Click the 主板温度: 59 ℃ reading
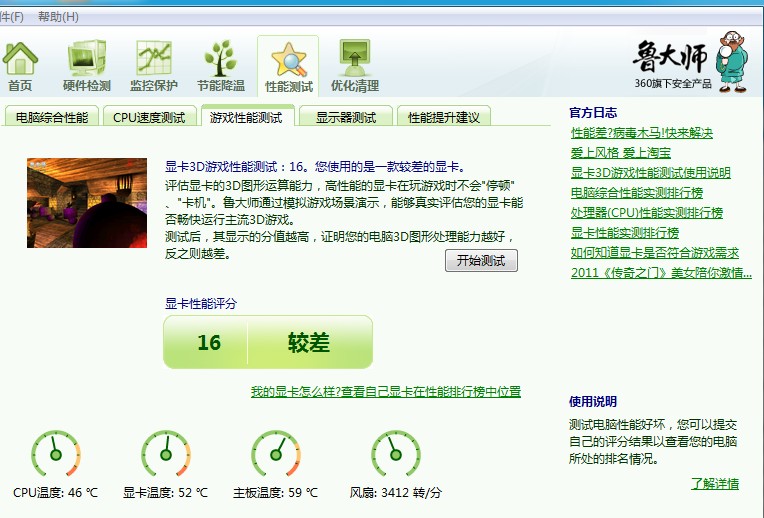The image size is (764, 518). [276, 493]
